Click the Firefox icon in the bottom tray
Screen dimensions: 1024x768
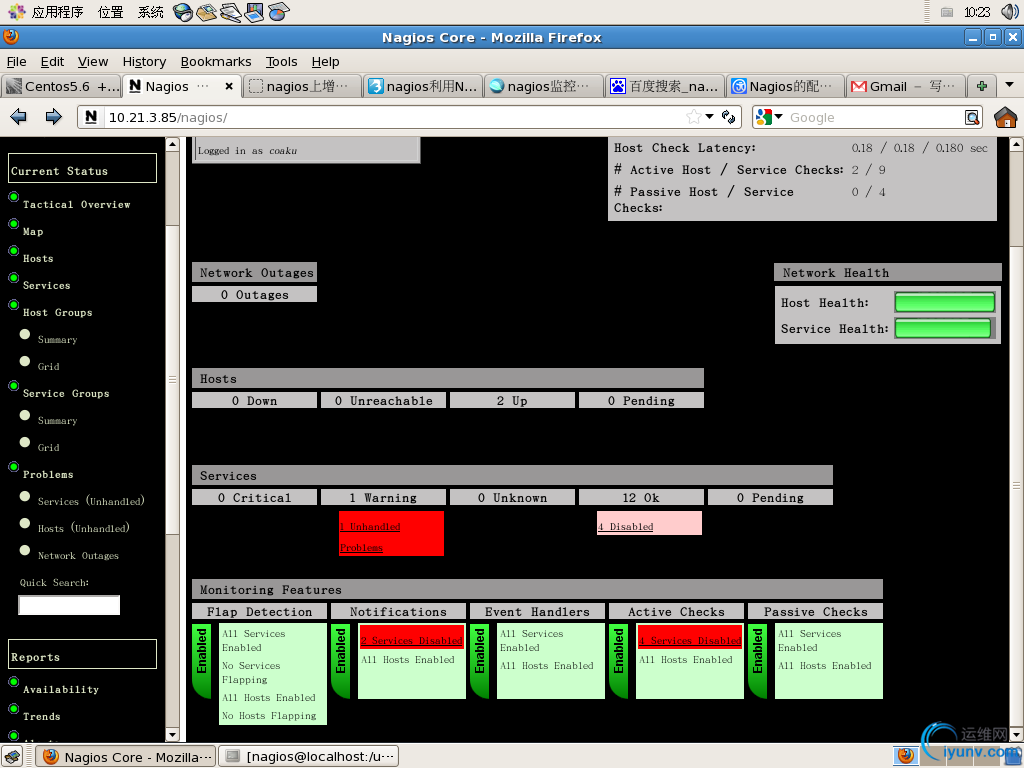[x=906, y=756]
